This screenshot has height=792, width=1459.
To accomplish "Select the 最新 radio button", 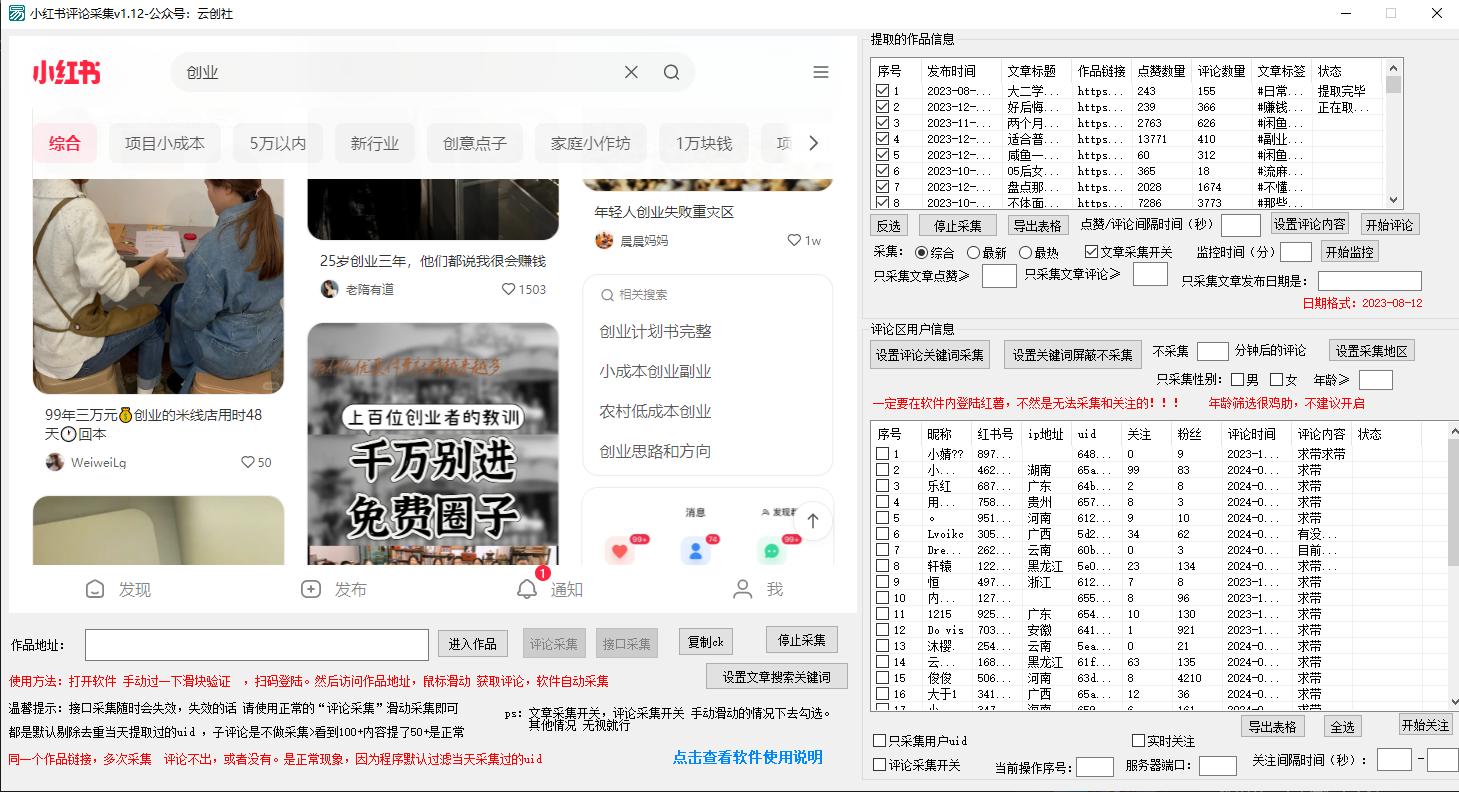I will [x=973, y=253].
